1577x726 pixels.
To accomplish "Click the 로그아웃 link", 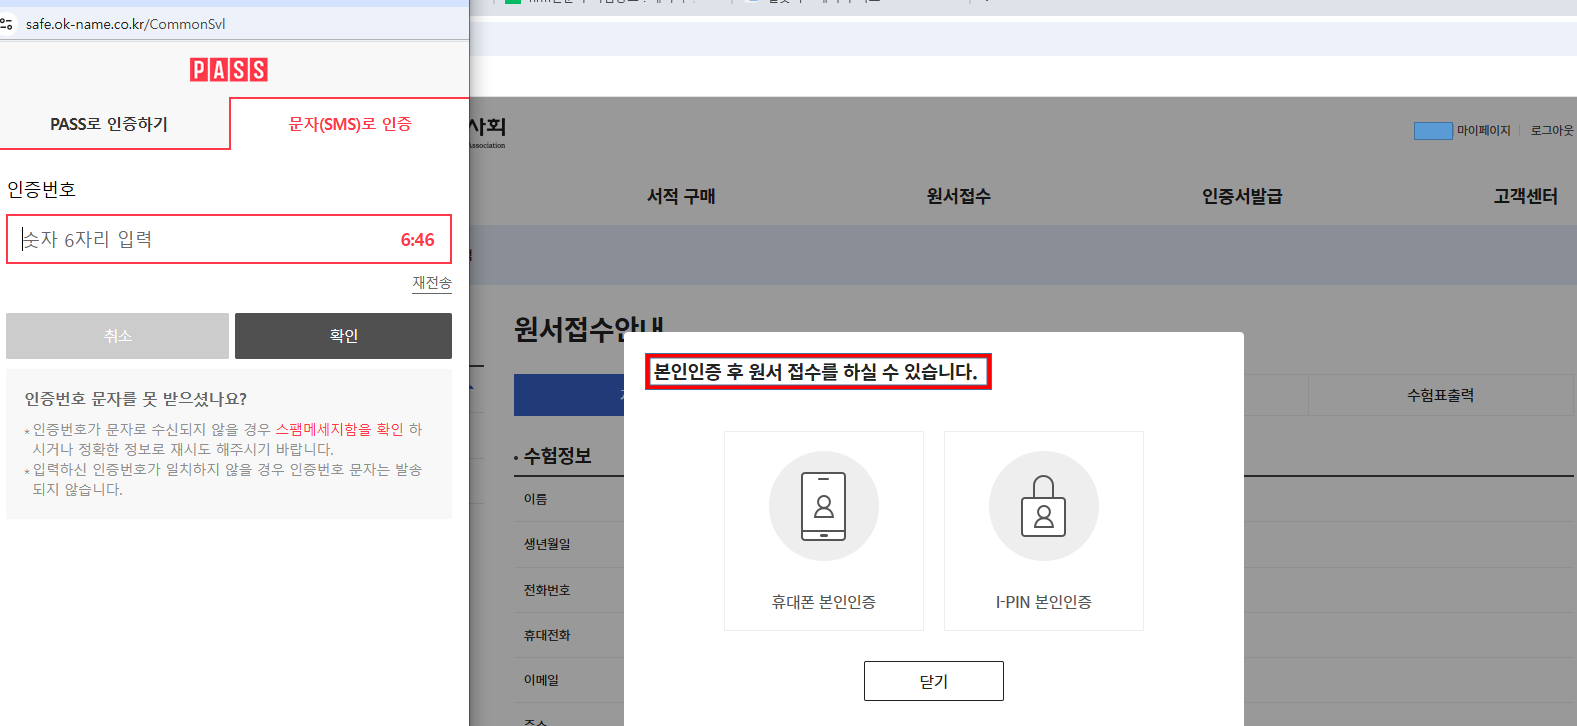I will (x=1552, y=131).
